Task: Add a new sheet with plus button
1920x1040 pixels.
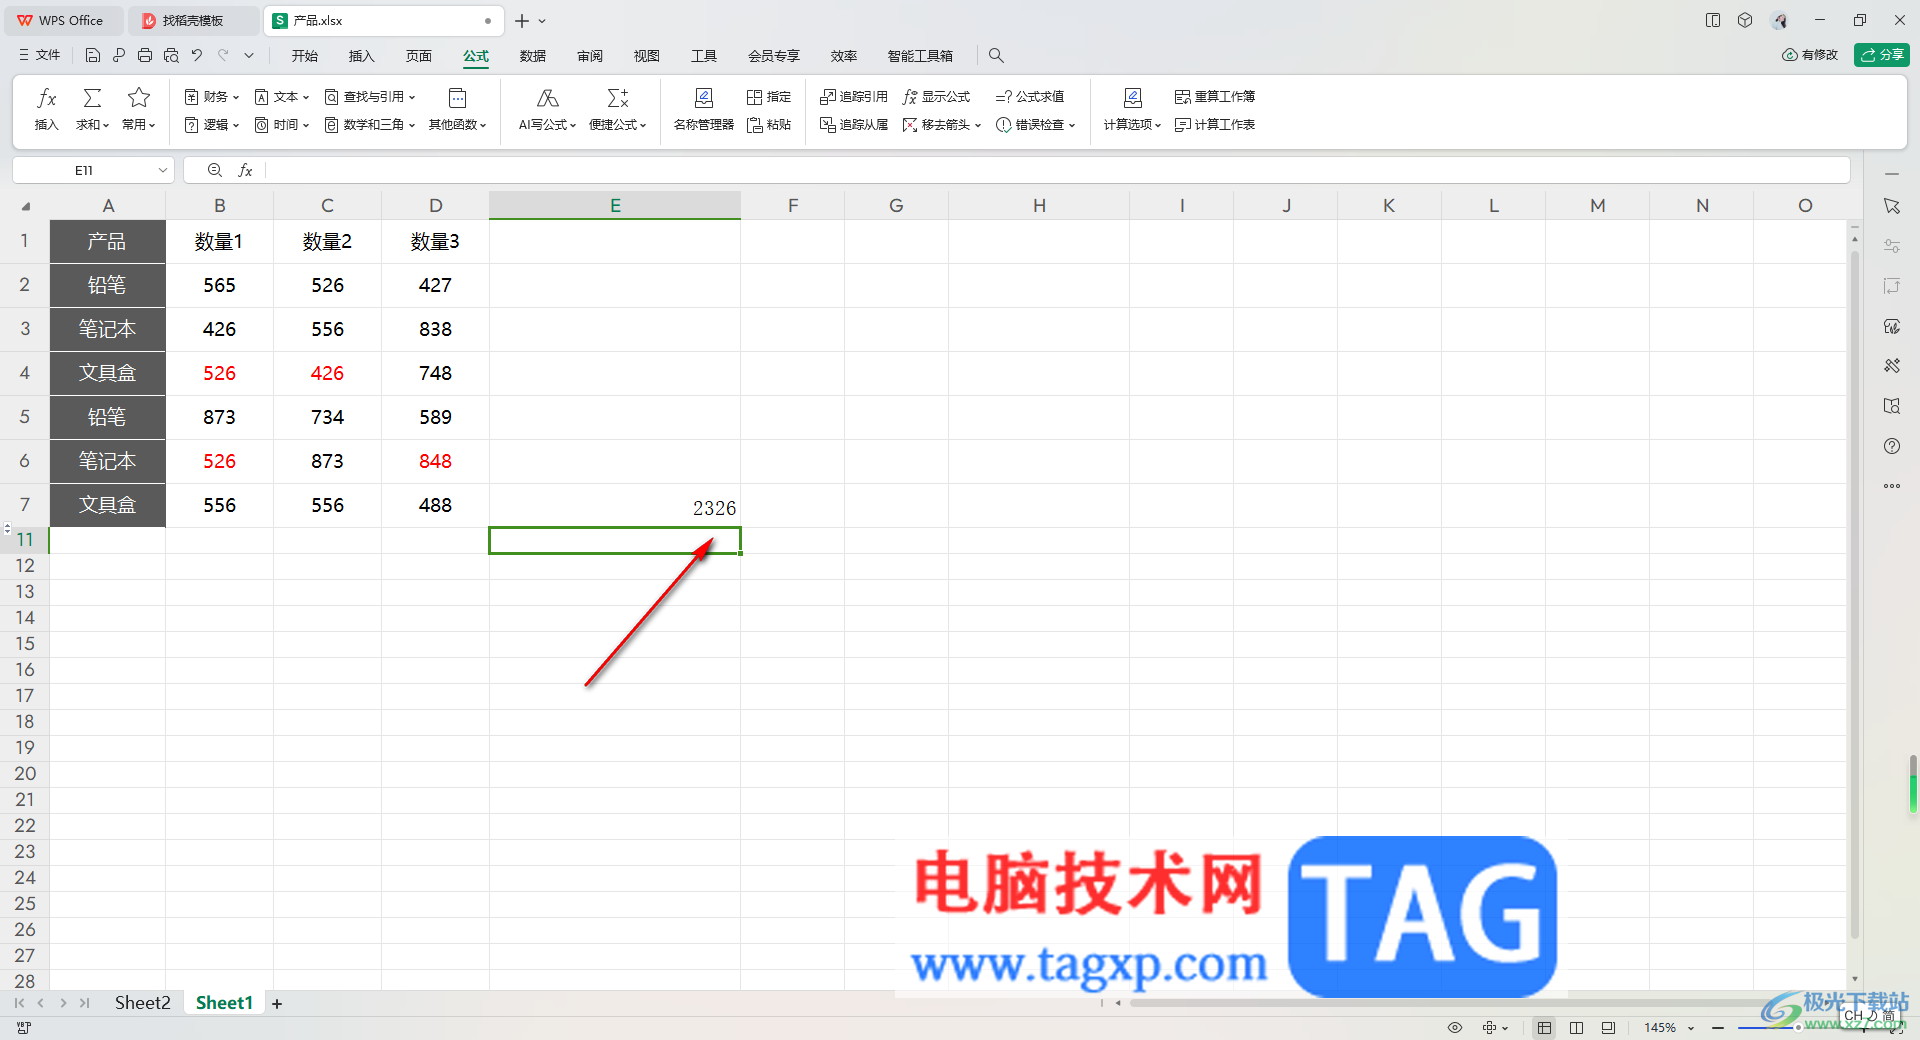Action: tap(277, 1003)
